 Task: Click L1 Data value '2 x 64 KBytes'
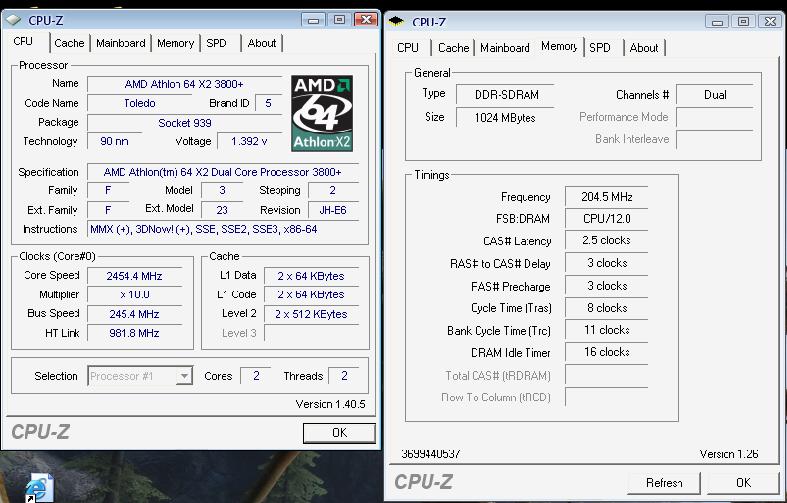pos(311,276)
